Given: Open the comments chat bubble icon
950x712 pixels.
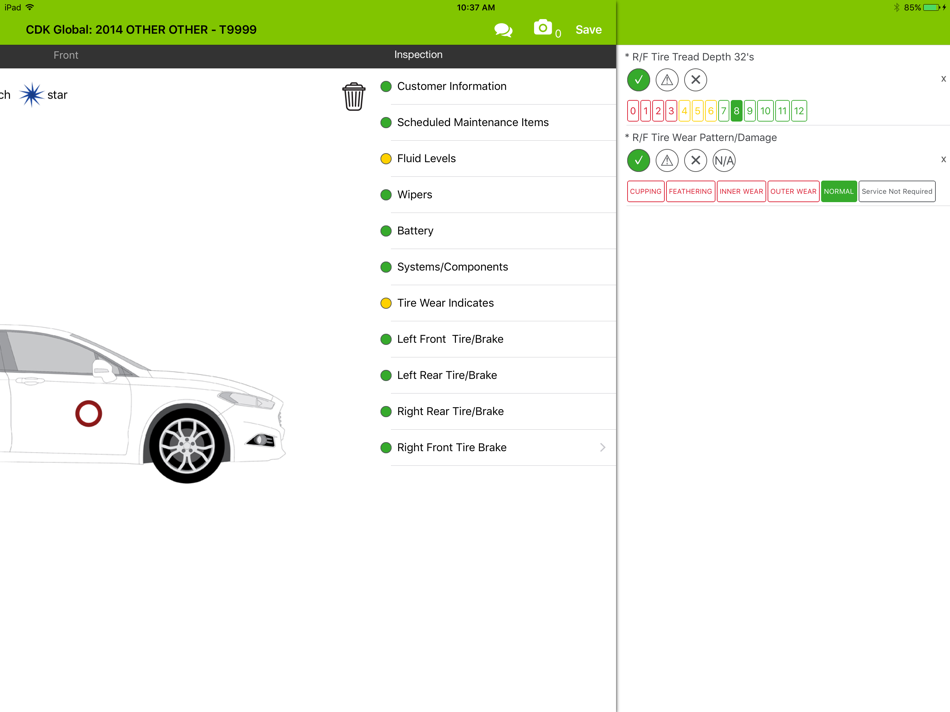Looking at the screenshot, I should (x=503, y=30).
